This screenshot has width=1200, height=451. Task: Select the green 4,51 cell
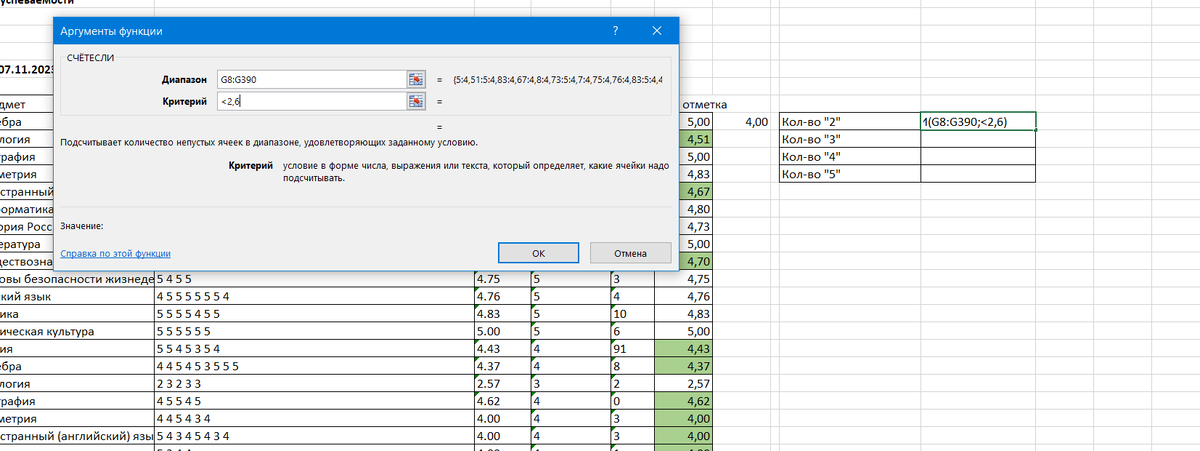696,140
